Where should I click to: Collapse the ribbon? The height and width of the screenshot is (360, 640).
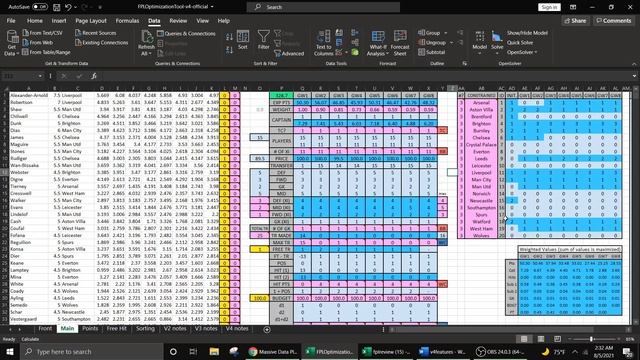click(x=634, y=64)
